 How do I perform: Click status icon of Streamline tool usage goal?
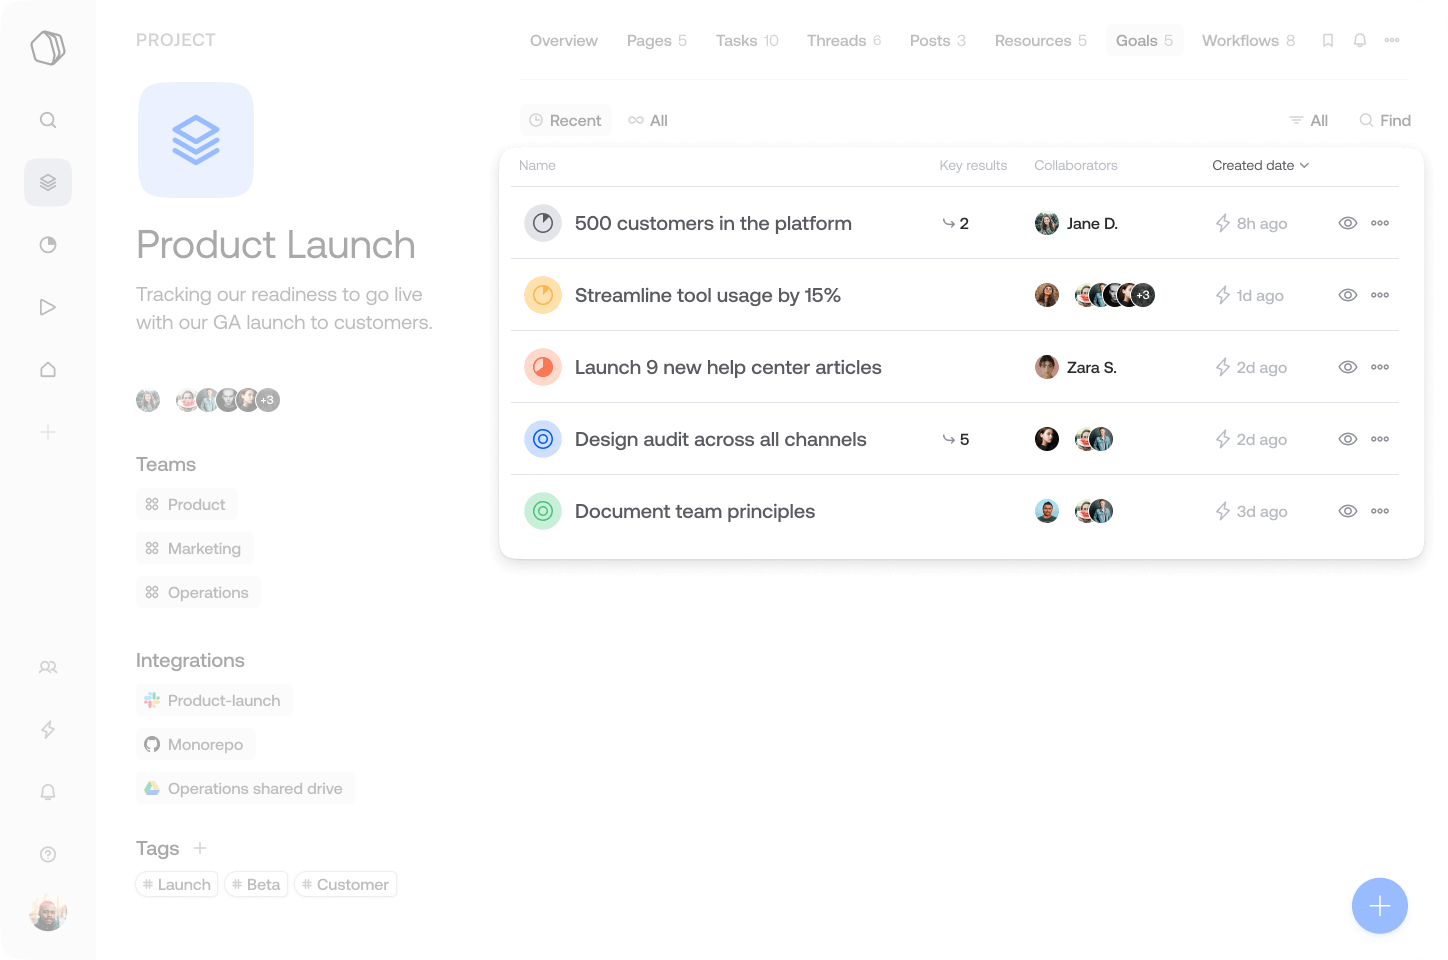543,295
